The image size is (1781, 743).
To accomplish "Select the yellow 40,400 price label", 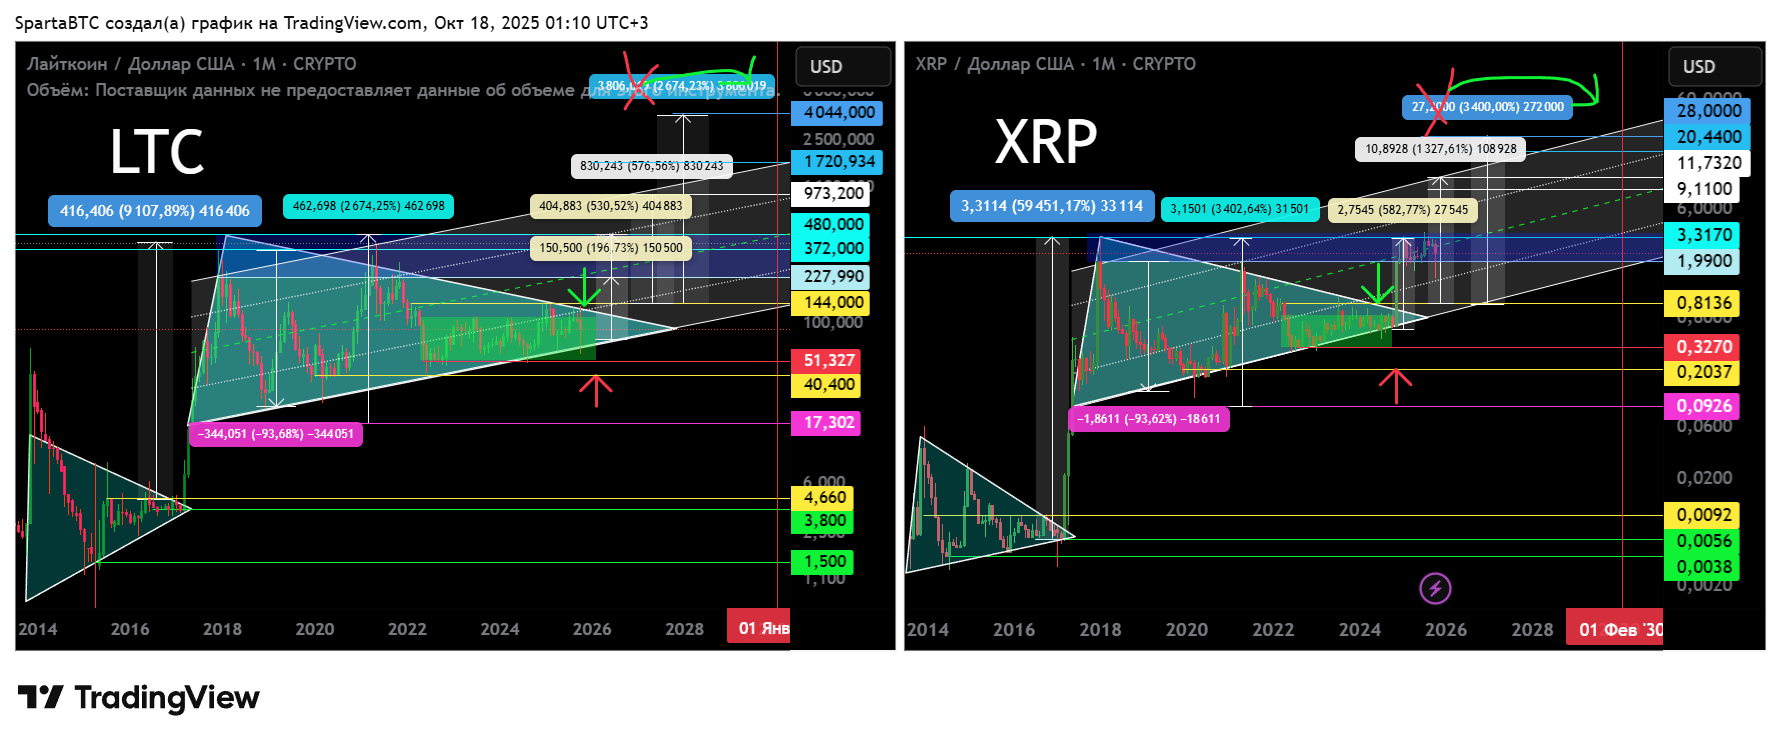I will click(x=826, y=384).
